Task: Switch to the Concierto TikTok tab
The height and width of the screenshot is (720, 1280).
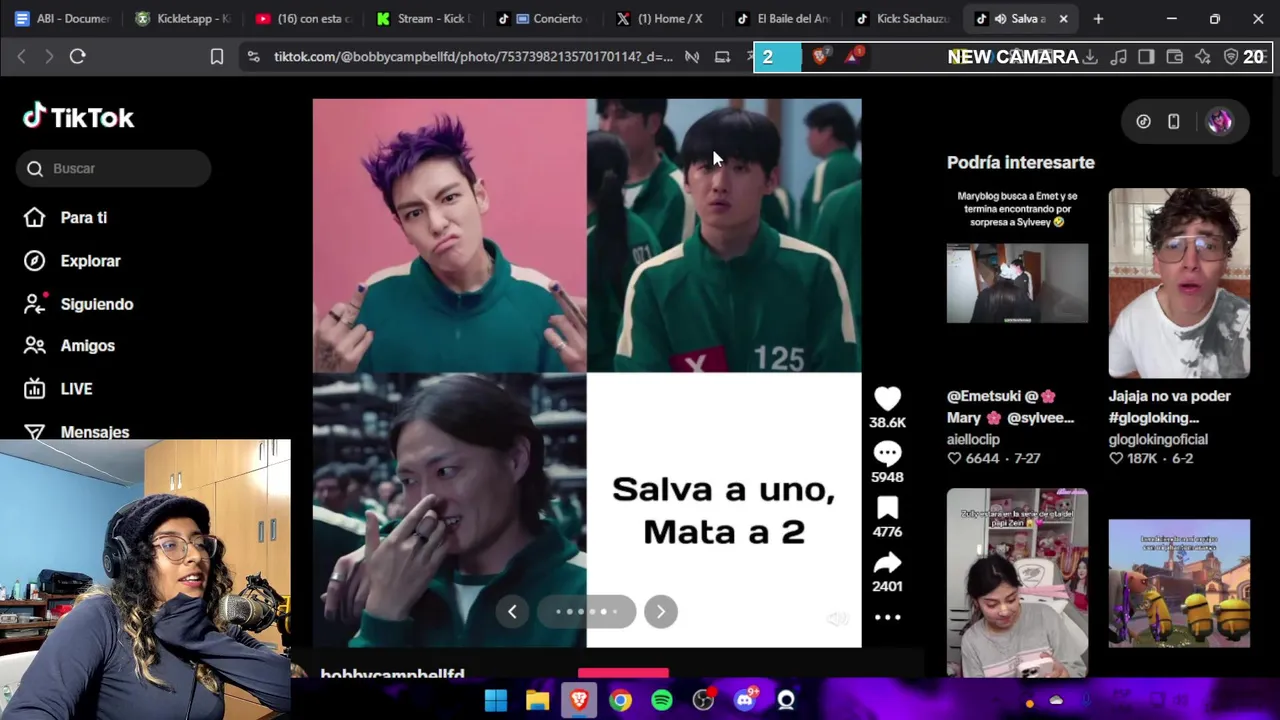Action: (545, 18)
